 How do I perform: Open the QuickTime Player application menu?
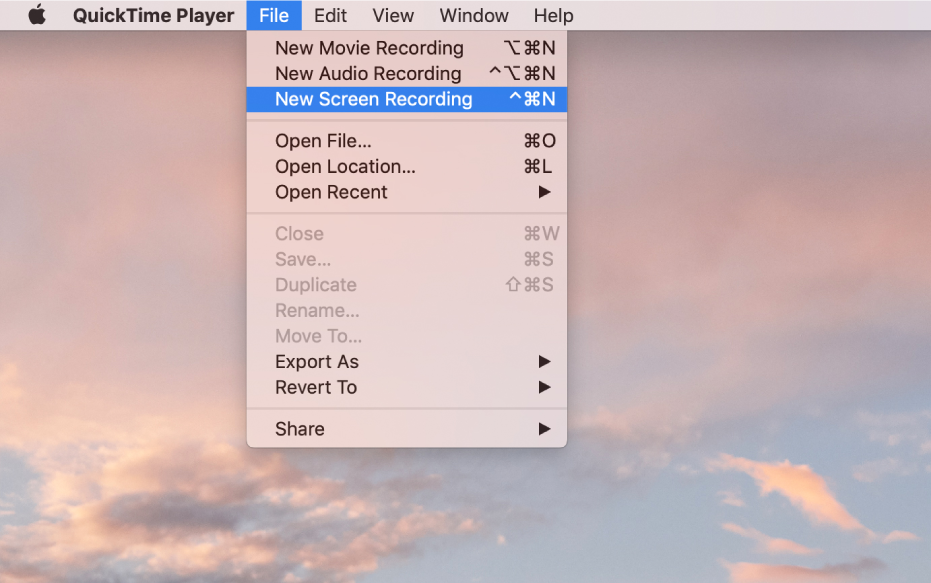[153, 15]
